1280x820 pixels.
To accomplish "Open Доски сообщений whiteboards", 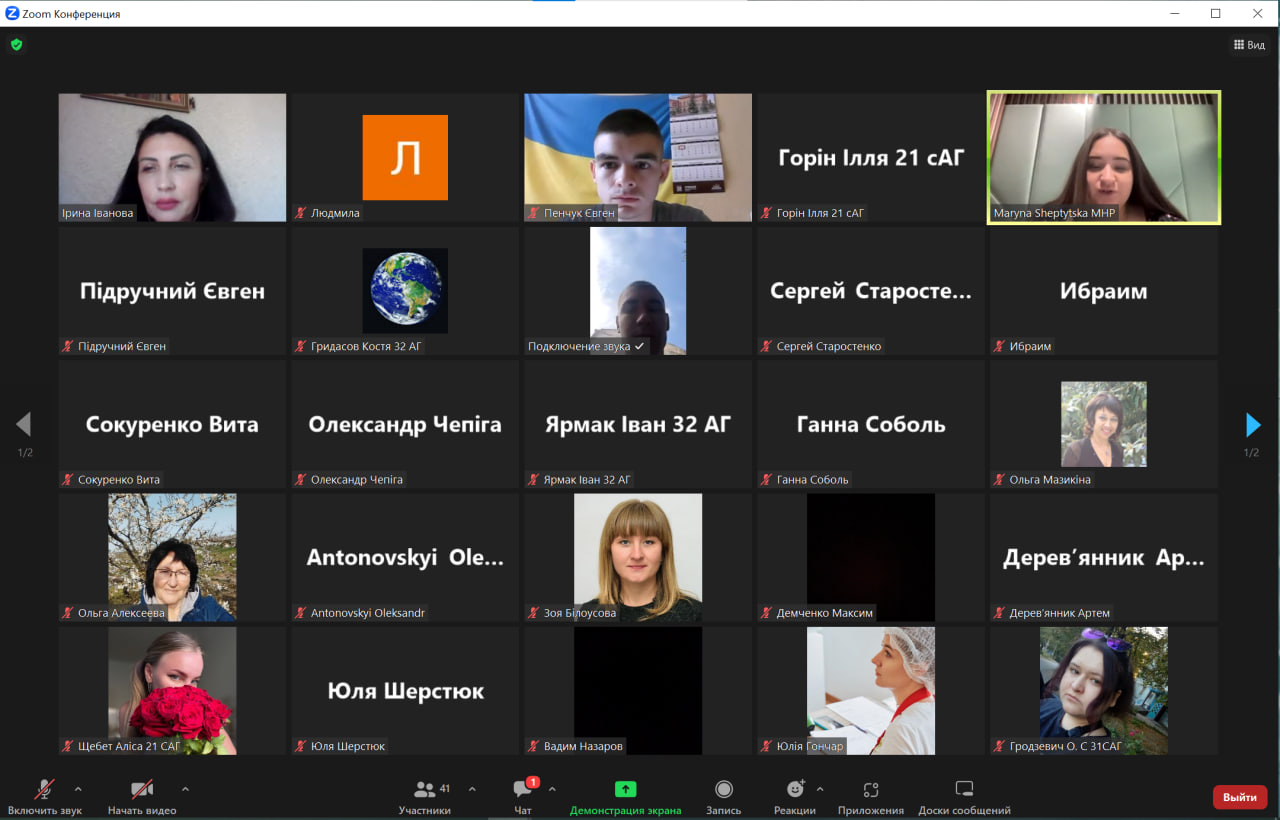I will (964, 797).
